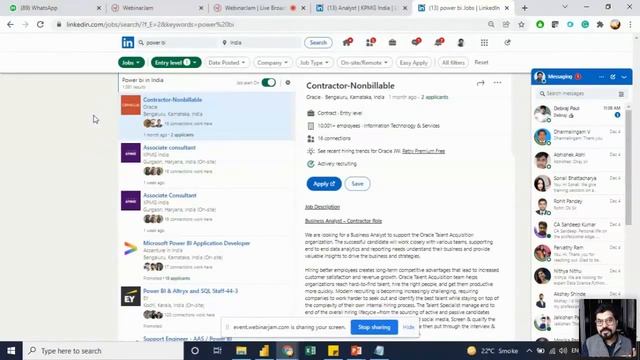Screen dimensions: 640x360
Task: Open more options for the job posting
Action: coord(497,83)
